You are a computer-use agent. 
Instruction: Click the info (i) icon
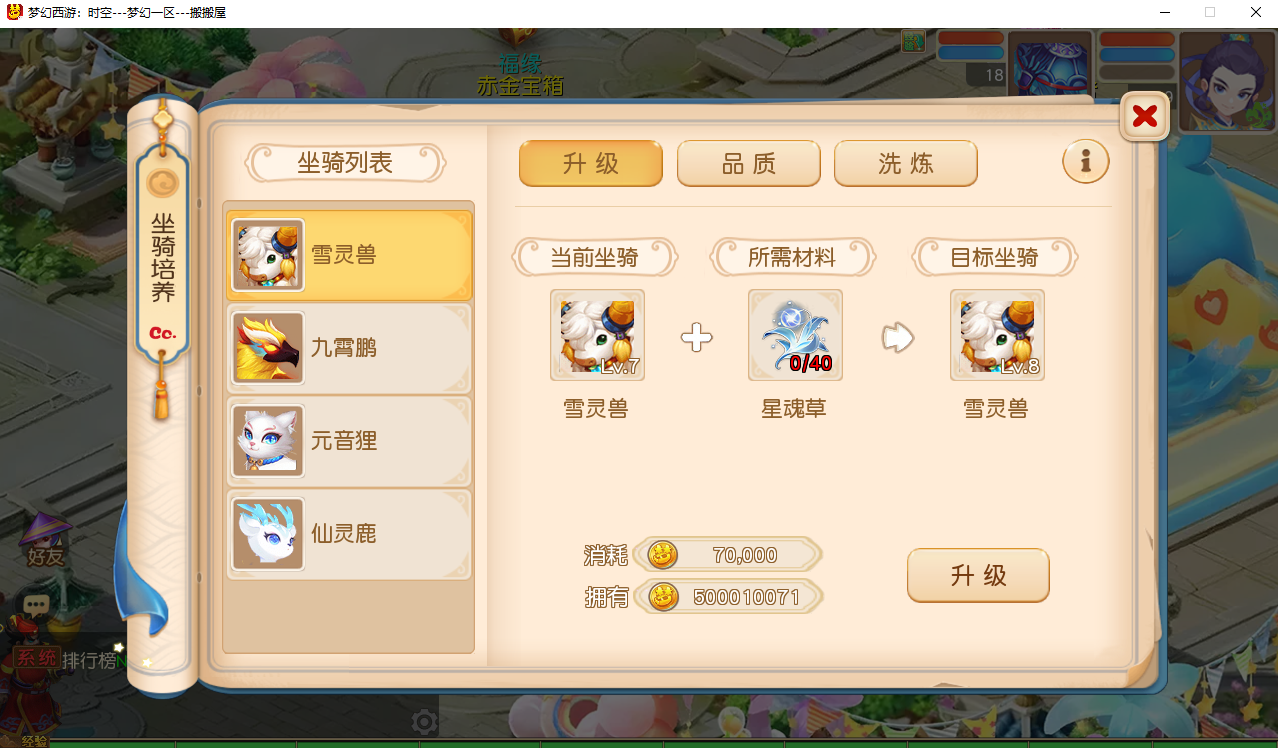tap(1086, 160)
